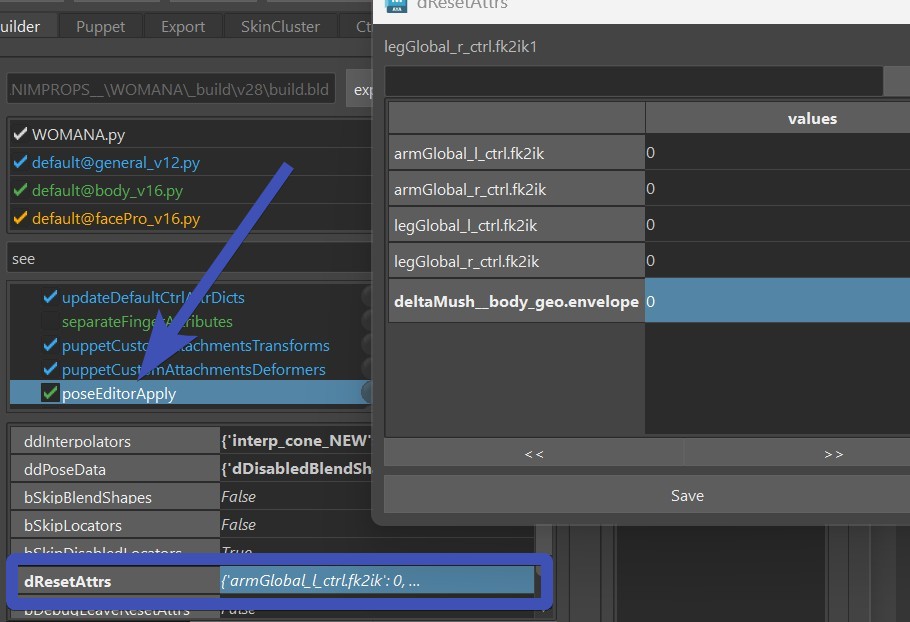
Task: Select armGlobal_r_ctrl.fk2ik row in dialog
Action: click(x=517, y=189)
